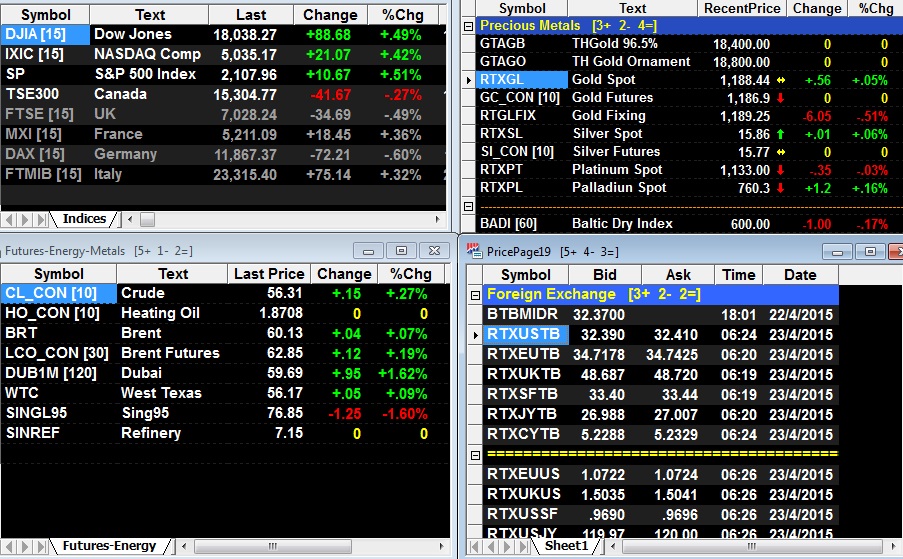Click scroll-left arrow beside the Sheet1 tab
This screenshot has height=559, width=903.
click(x=613, y=546)
